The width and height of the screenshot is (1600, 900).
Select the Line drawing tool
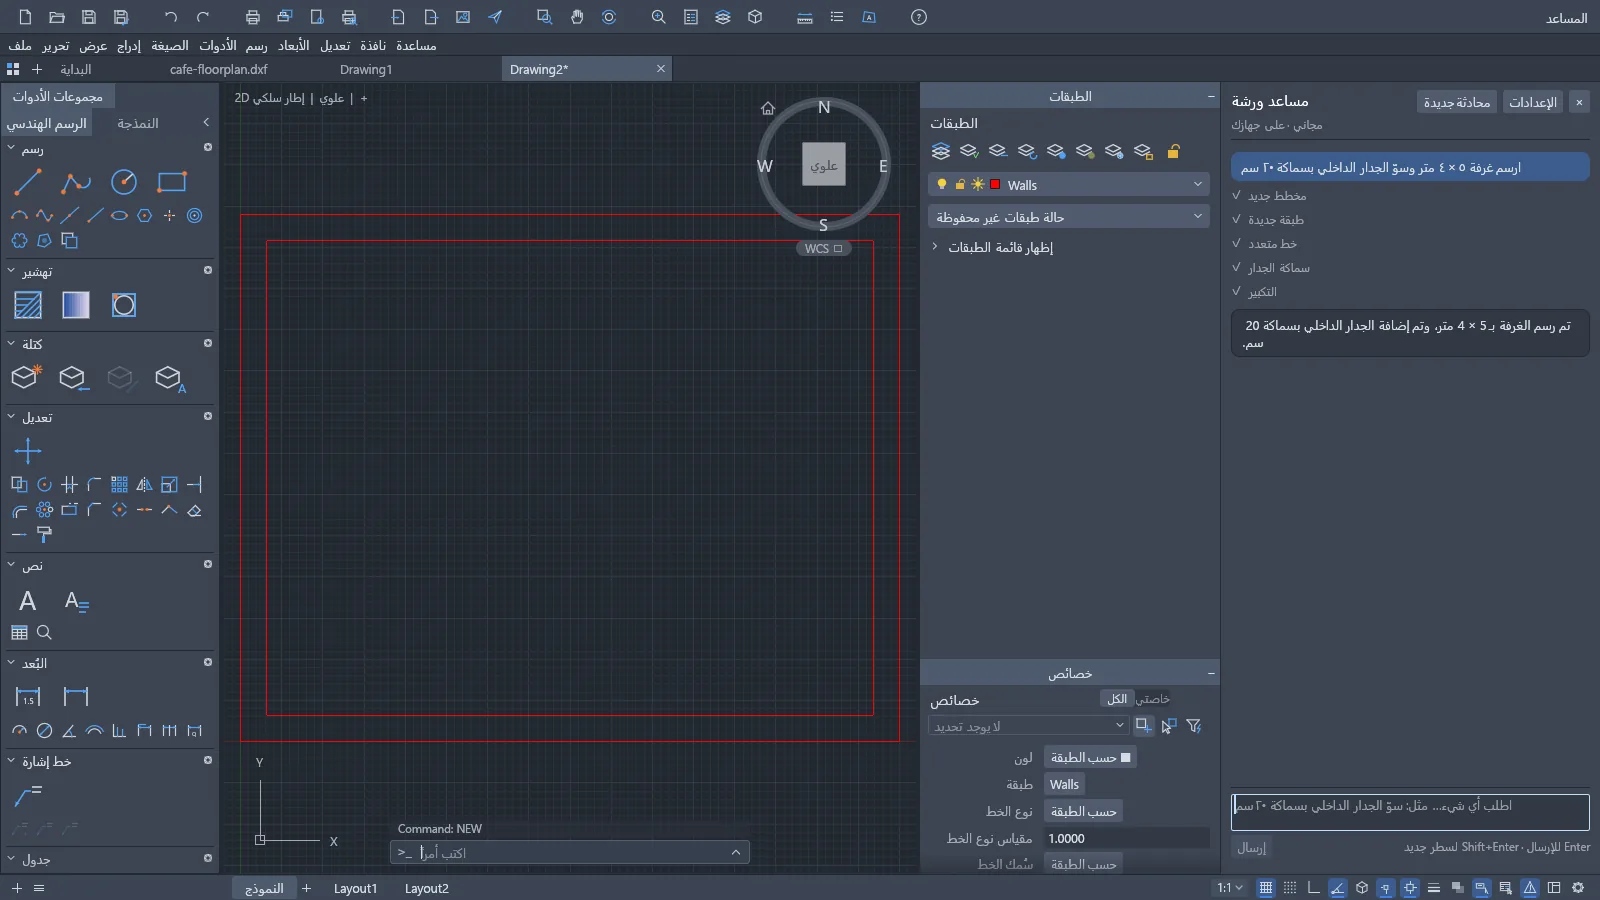(28, 182)
